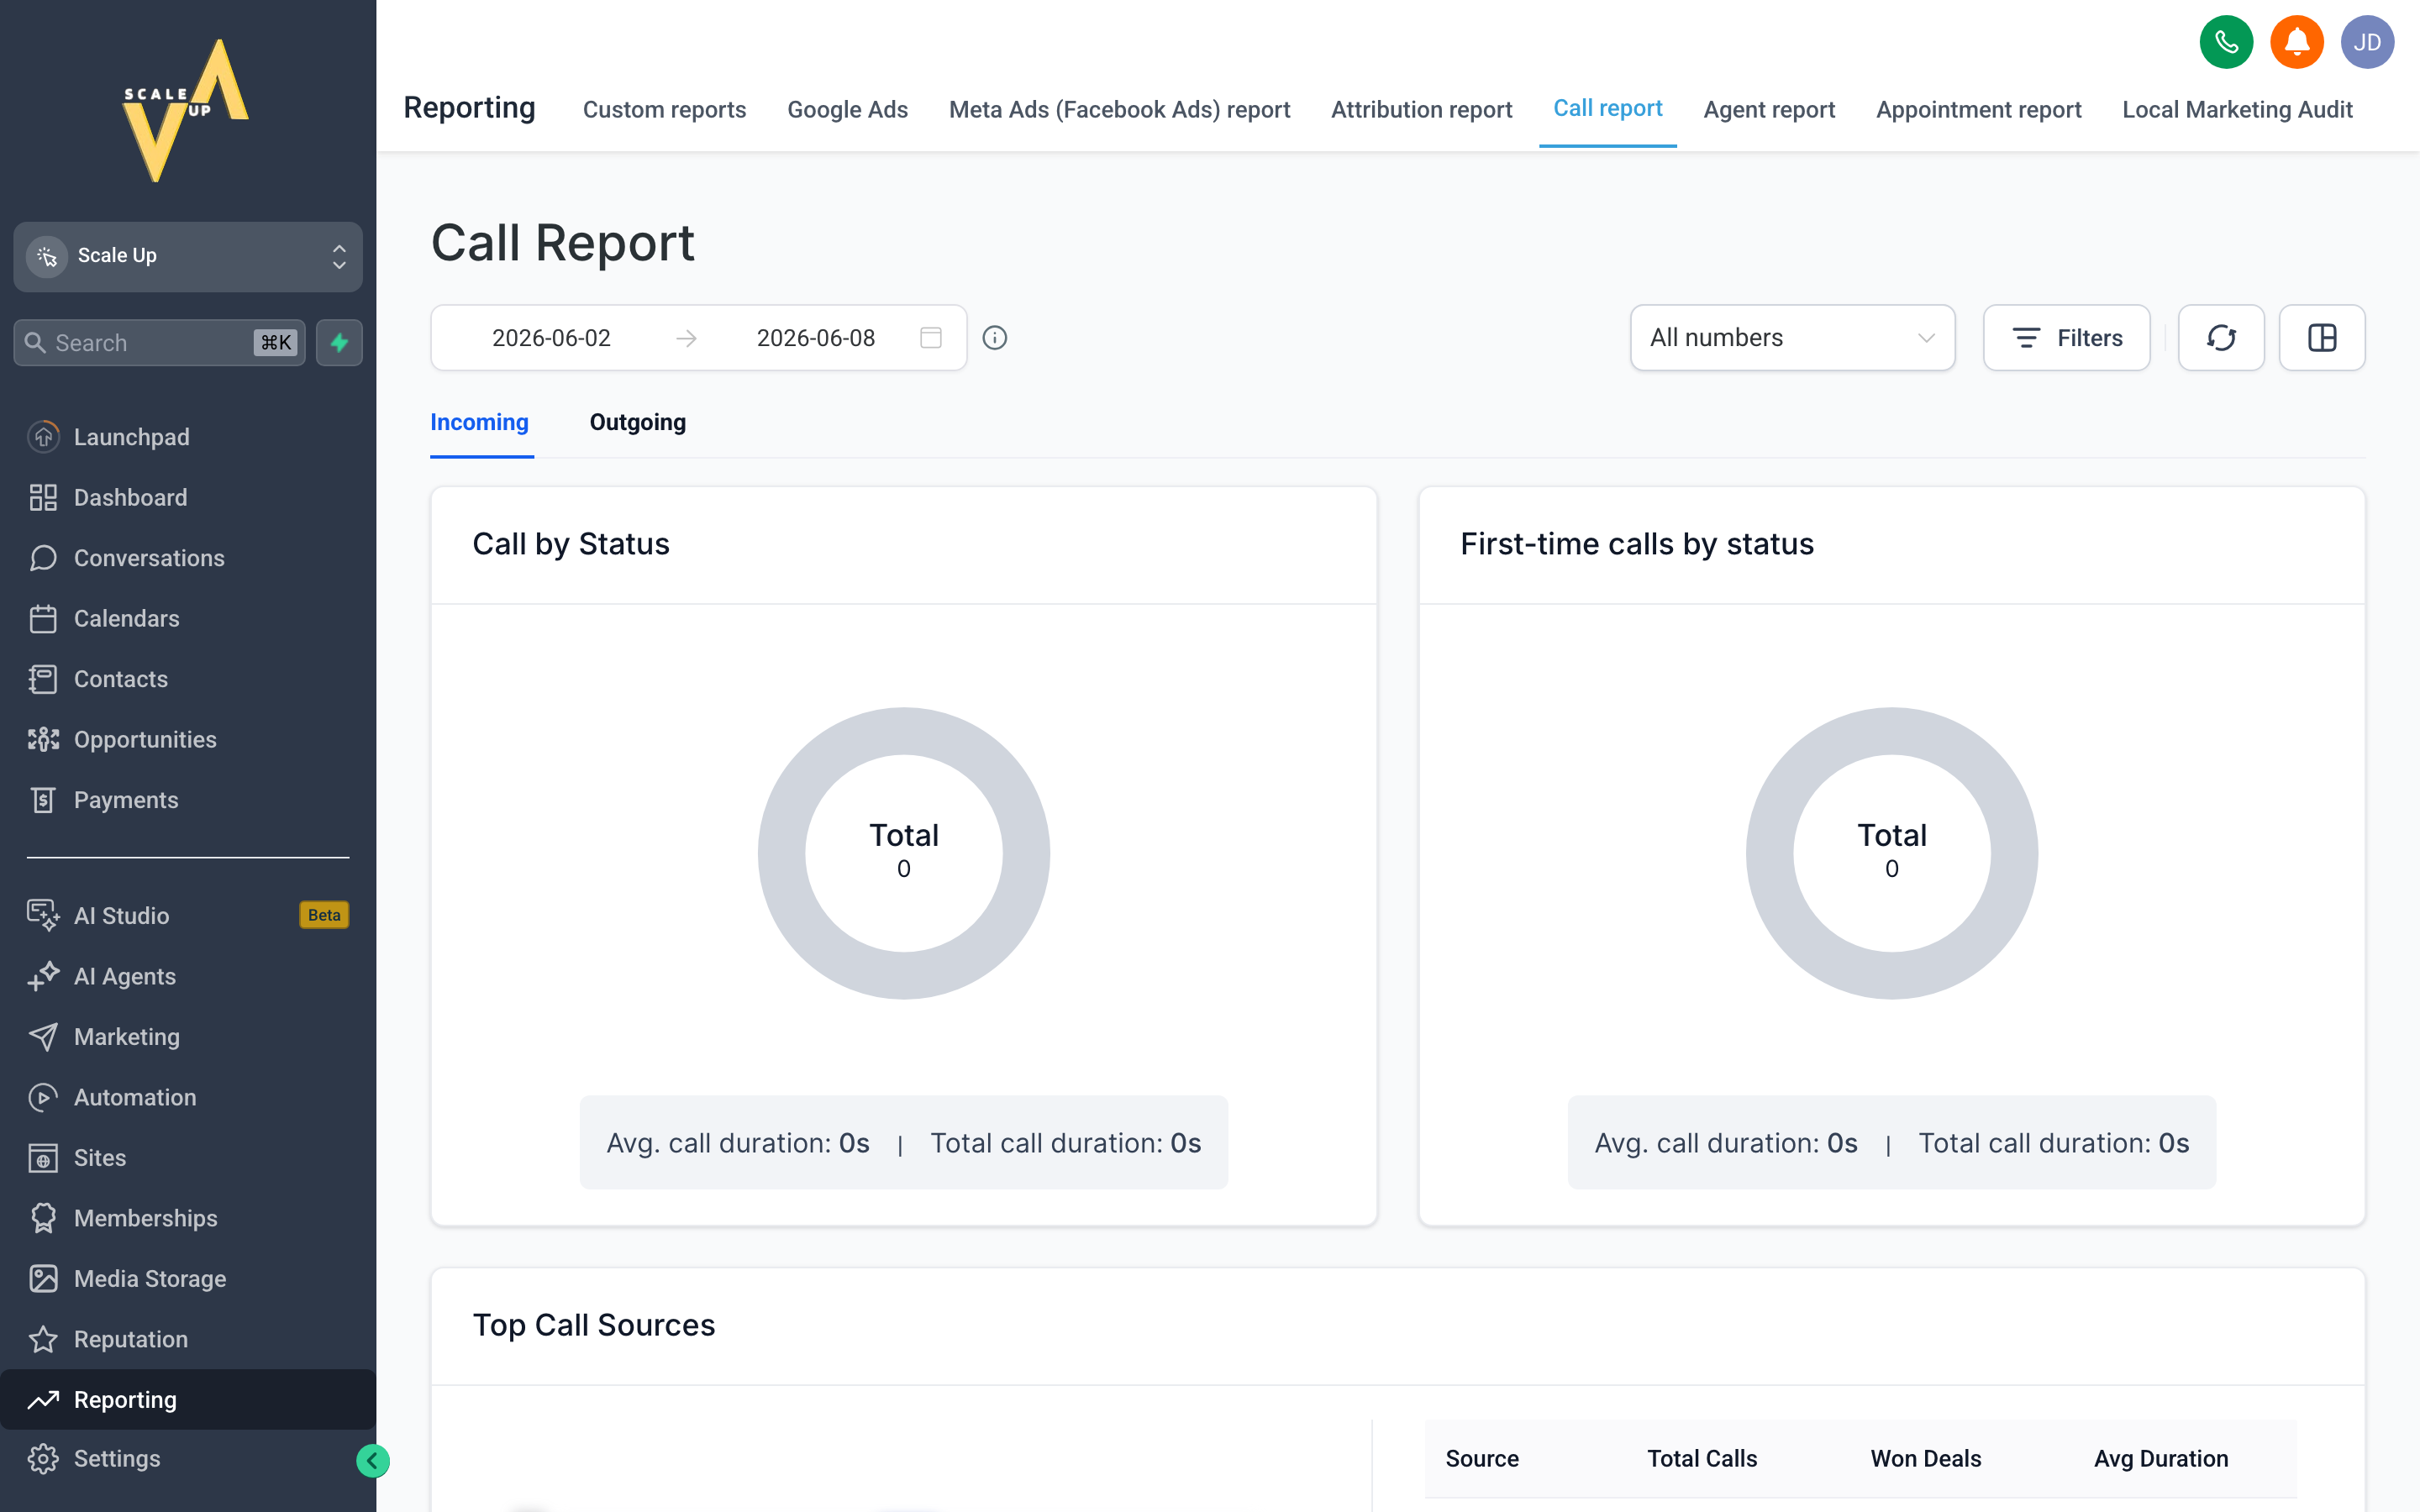The width and height of the screenshot is (2420, 1512).
Task: Open Automation in the sidebar
Action: tap(188, 1097)
